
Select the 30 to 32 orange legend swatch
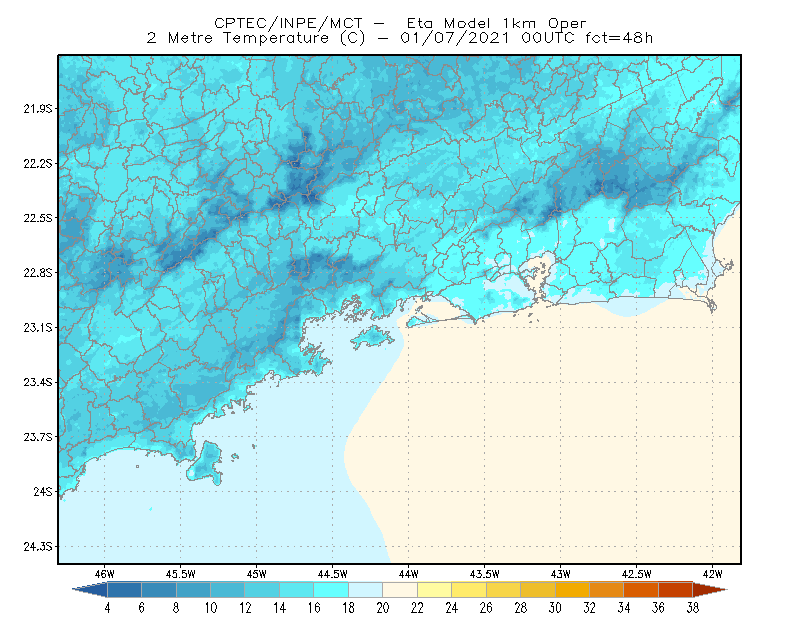pos(572,590)
